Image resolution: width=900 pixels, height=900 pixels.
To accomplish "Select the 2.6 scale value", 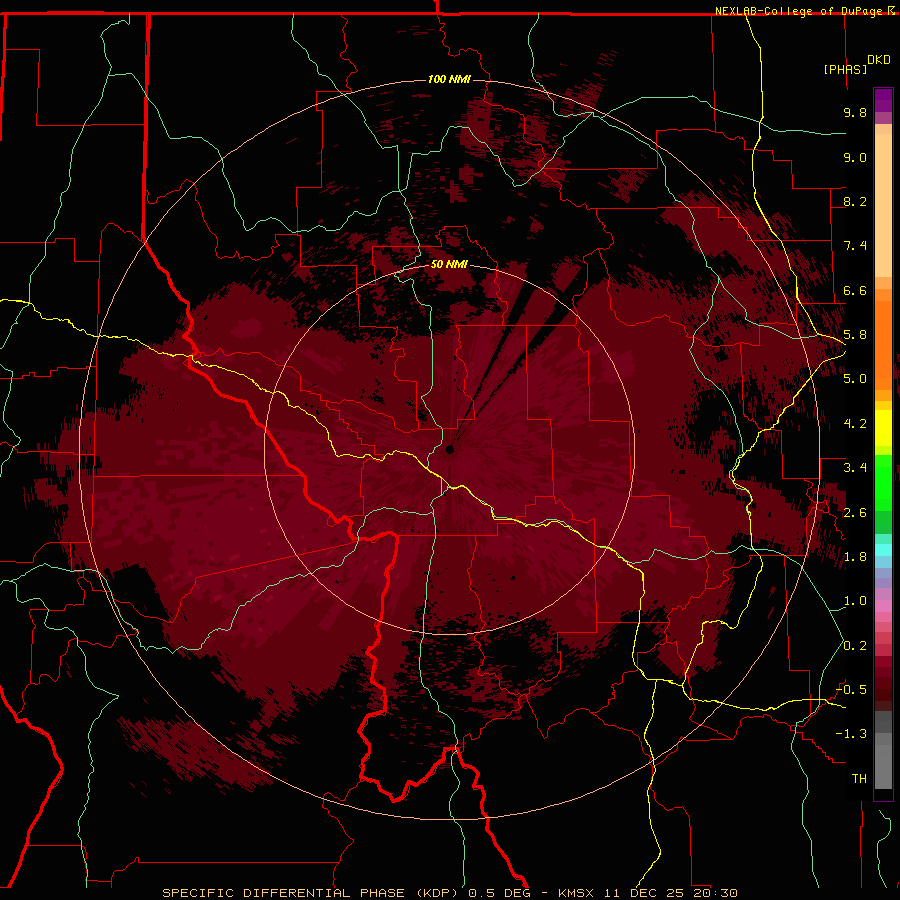I will [x=855, y=513].
